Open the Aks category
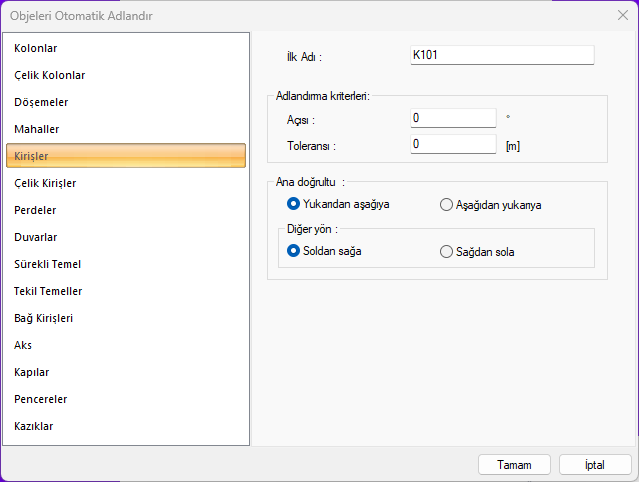 click(x=24, y=345)
